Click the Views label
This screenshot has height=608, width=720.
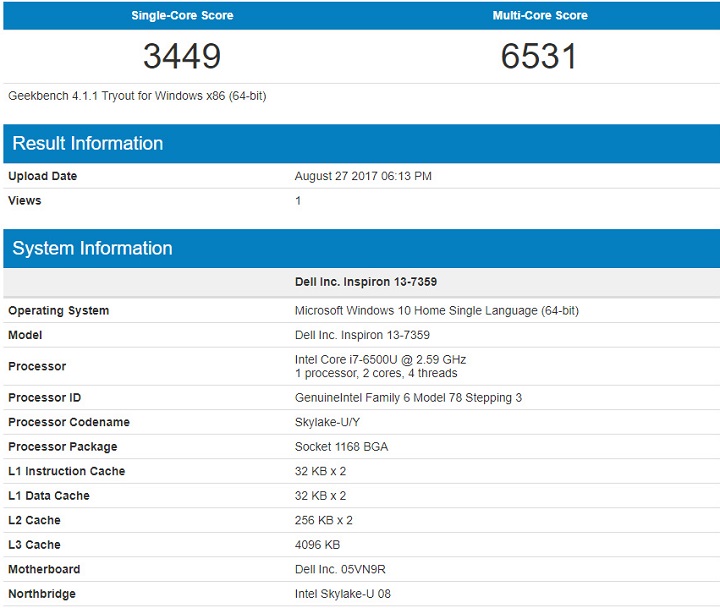[x=25, y=201]
